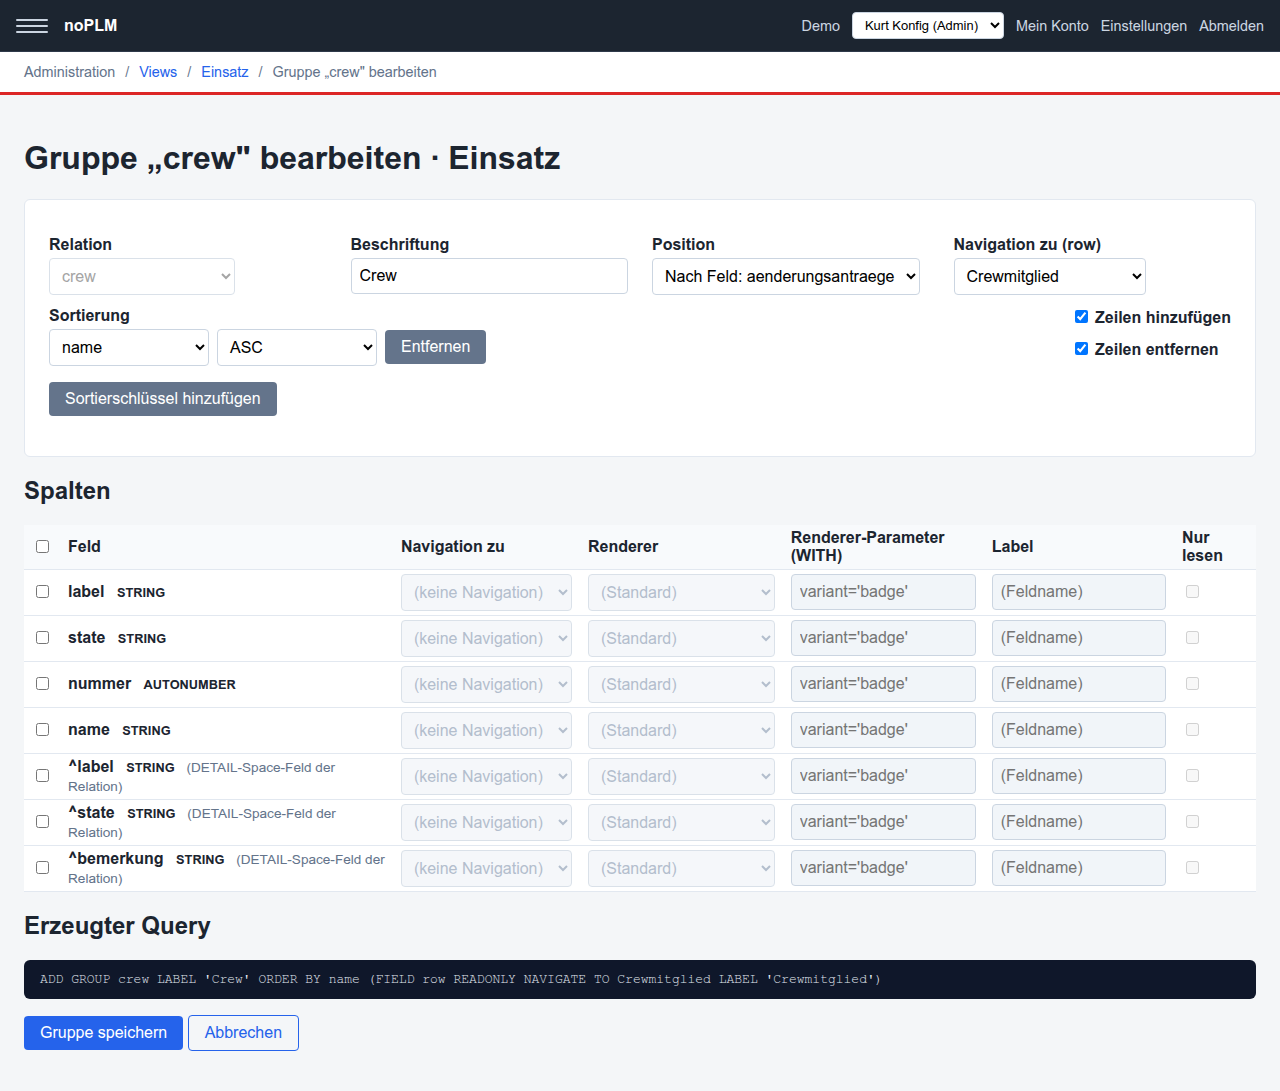Open the Position dropdown
Image resolution: width=1280 pixels, height=1091 pixels.
pos(786,277)
